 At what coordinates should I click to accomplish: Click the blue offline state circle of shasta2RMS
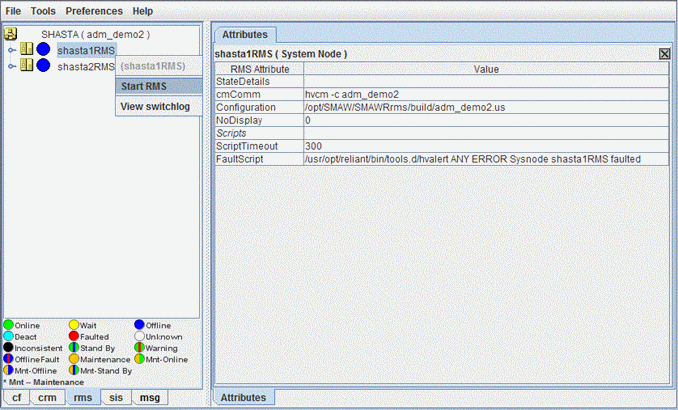(43, 65)
